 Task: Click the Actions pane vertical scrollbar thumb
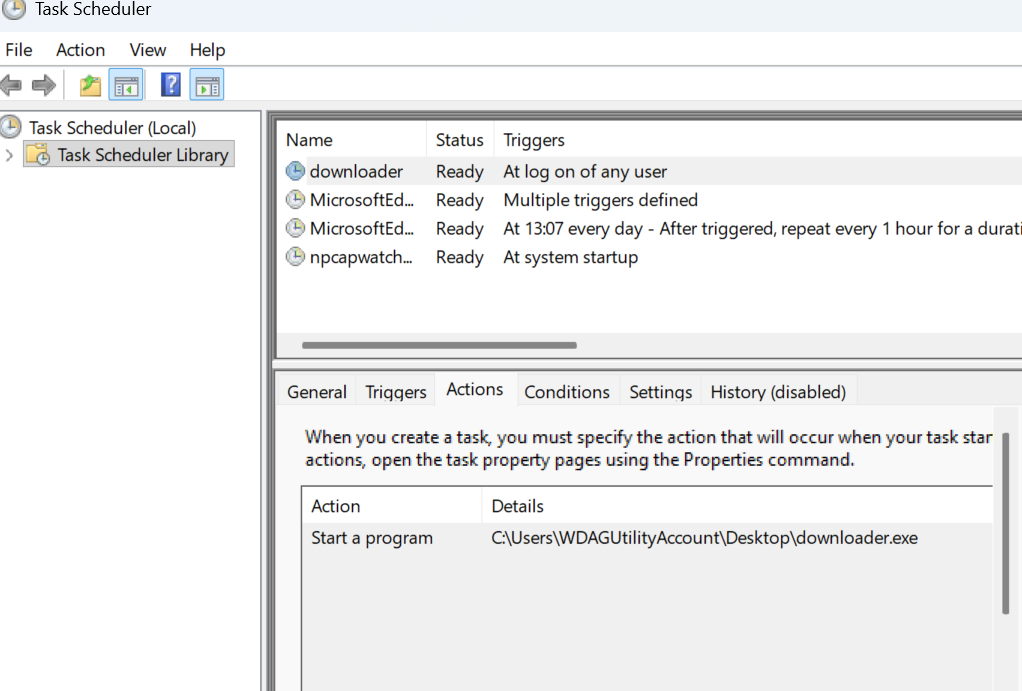(x=1006, y=523)
